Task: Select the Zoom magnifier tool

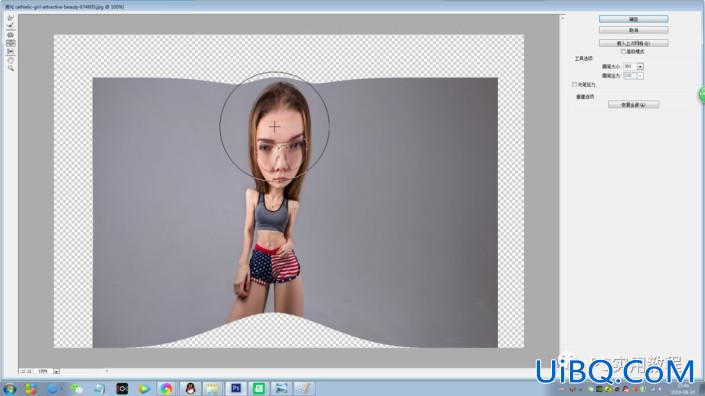Action: coord(10,68)
